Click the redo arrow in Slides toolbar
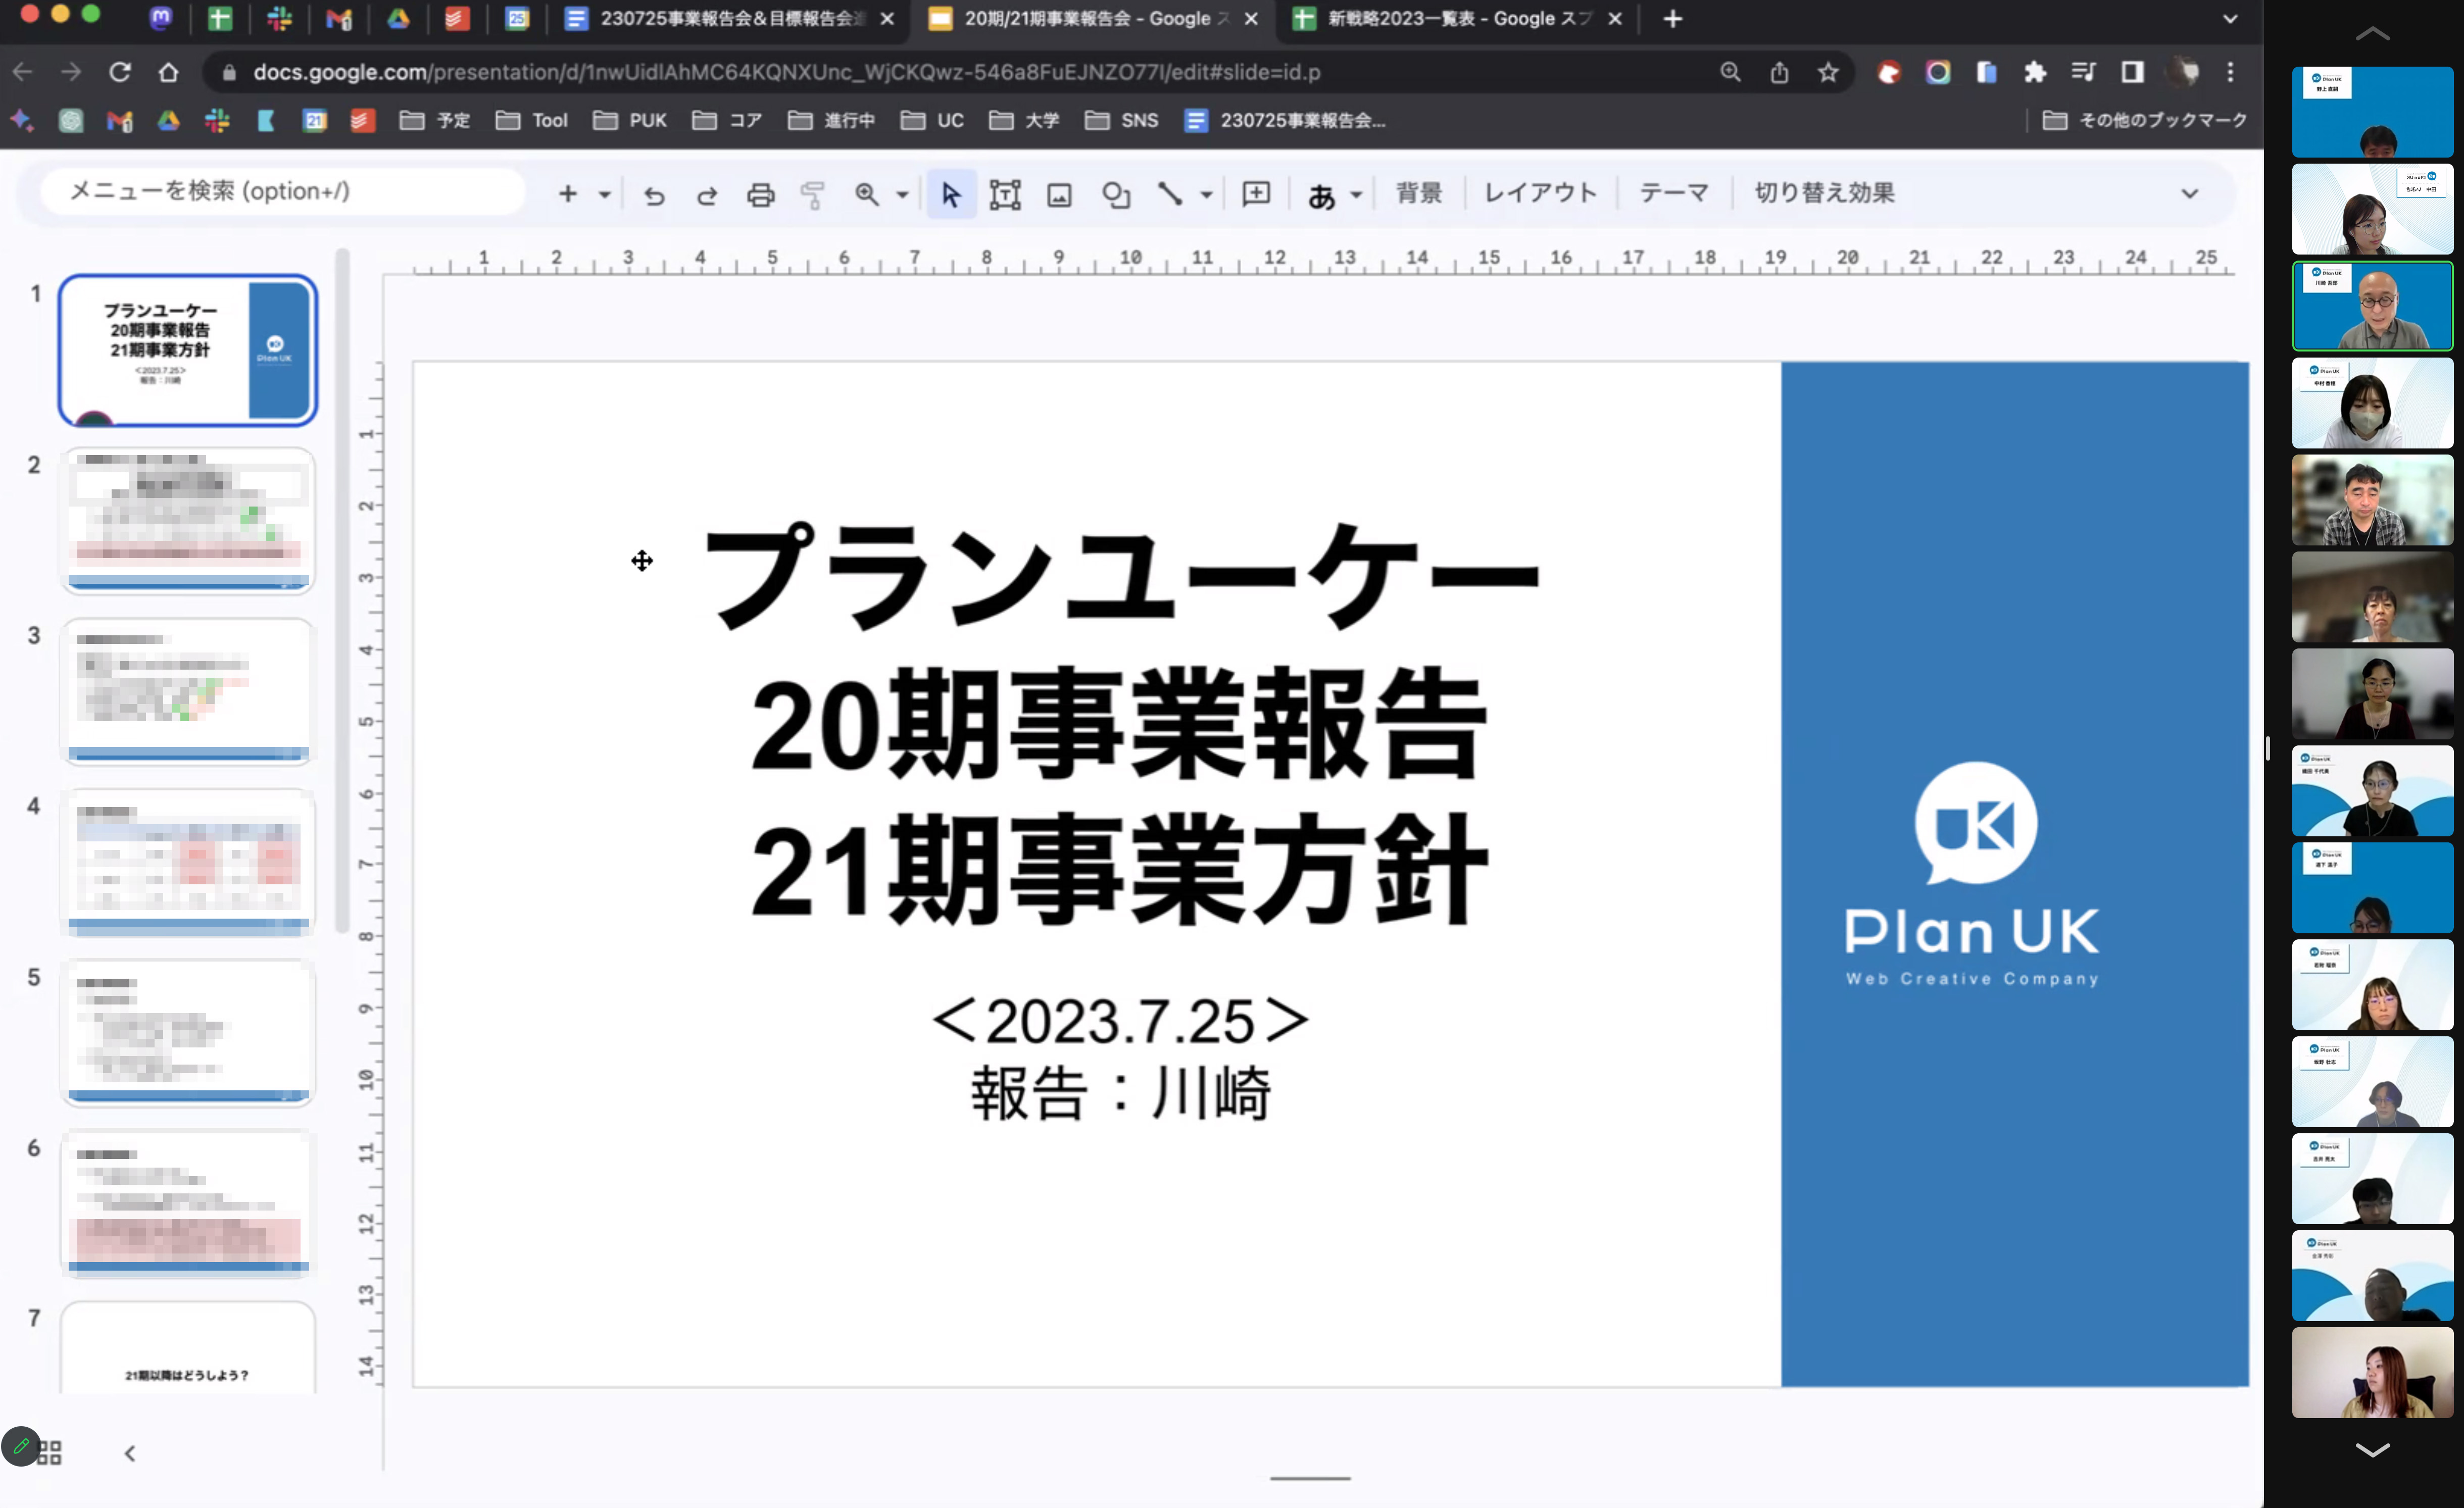2464x1508 pixels. (x=707, y=194)
